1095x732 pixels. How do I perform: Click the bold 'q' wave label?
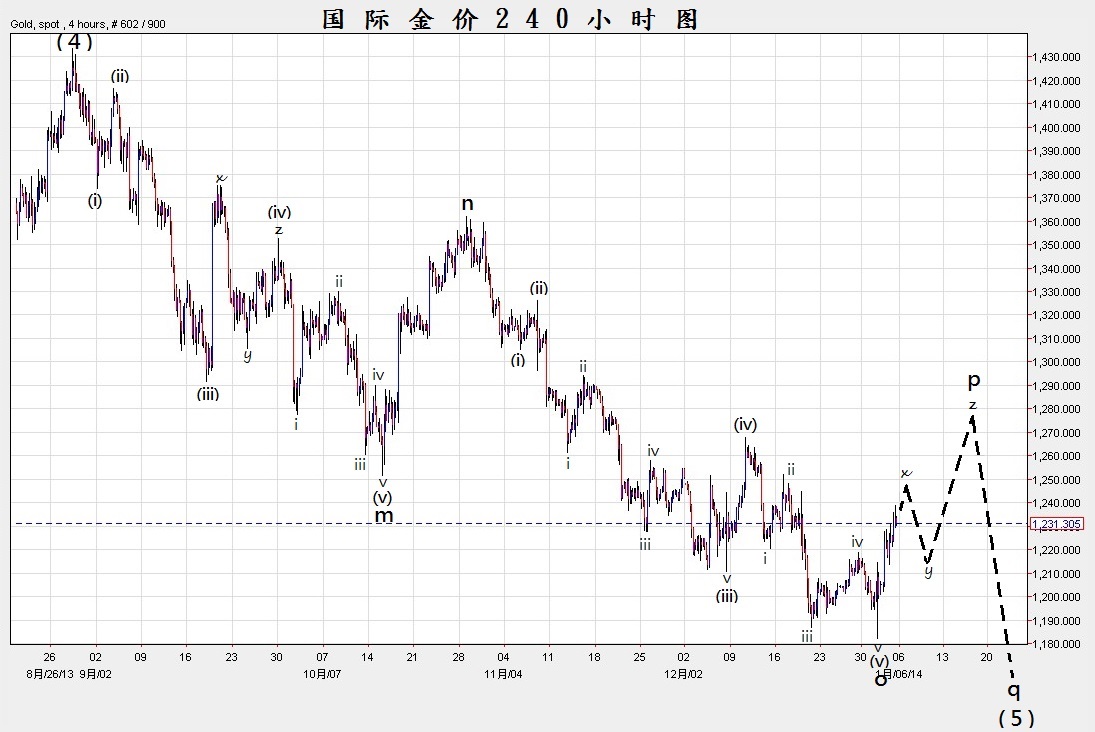tap(1013, 691)
